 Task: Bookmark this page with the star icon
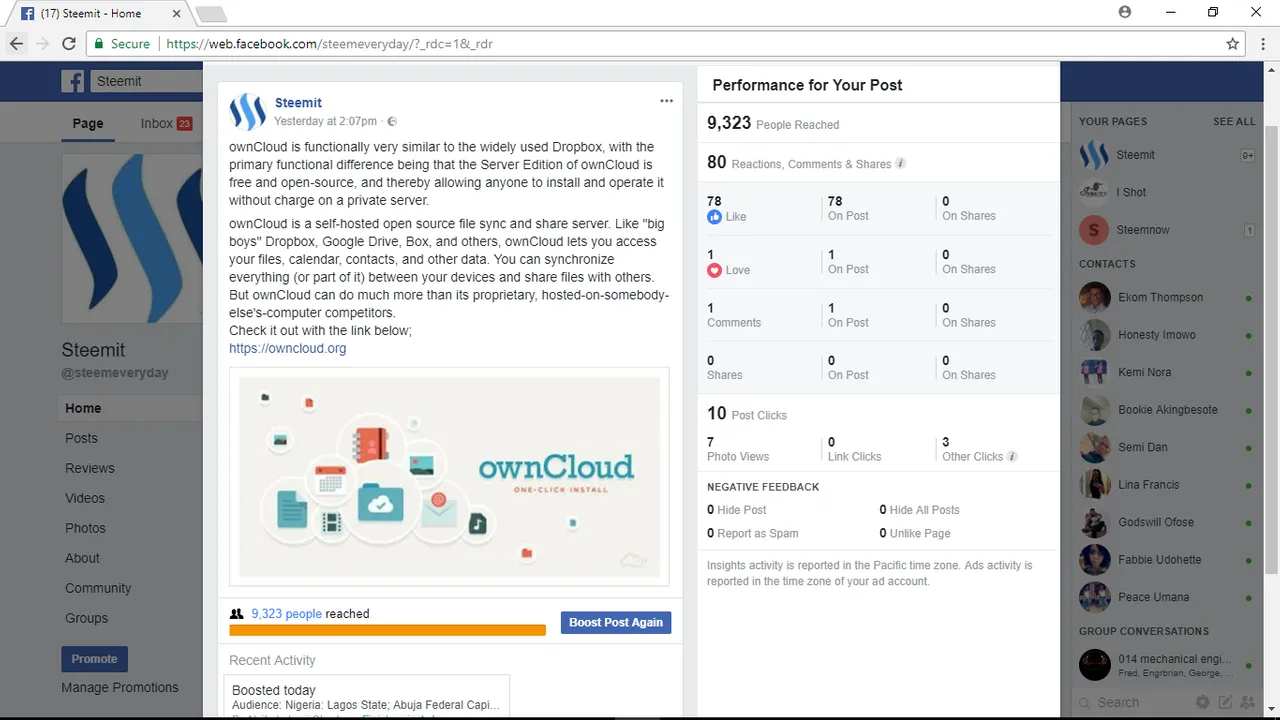coord(1233,44)
